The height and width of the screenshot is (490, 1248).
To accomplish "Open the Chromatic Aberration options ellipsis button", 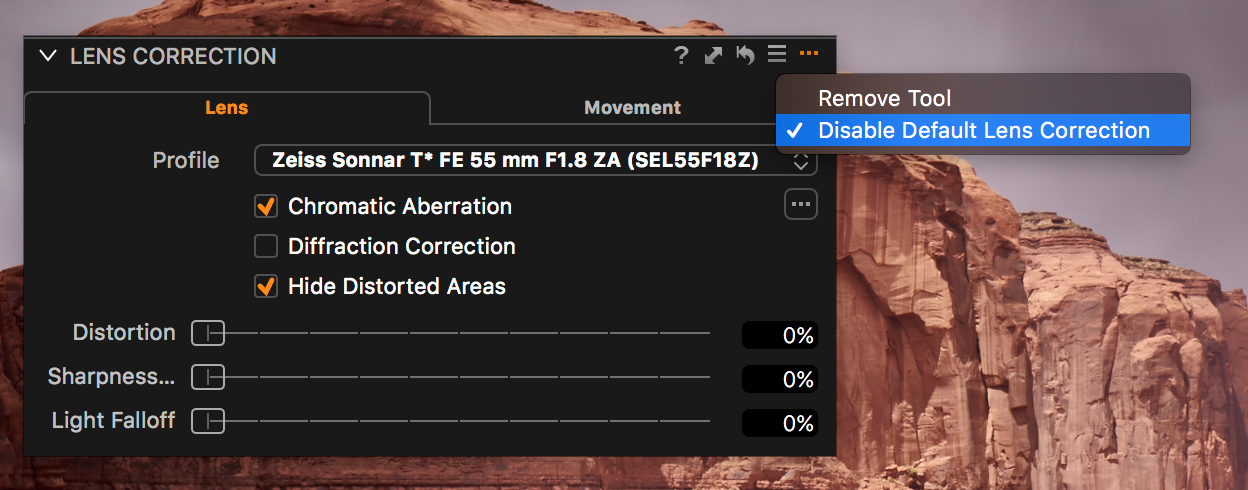I will coord(800,204).
